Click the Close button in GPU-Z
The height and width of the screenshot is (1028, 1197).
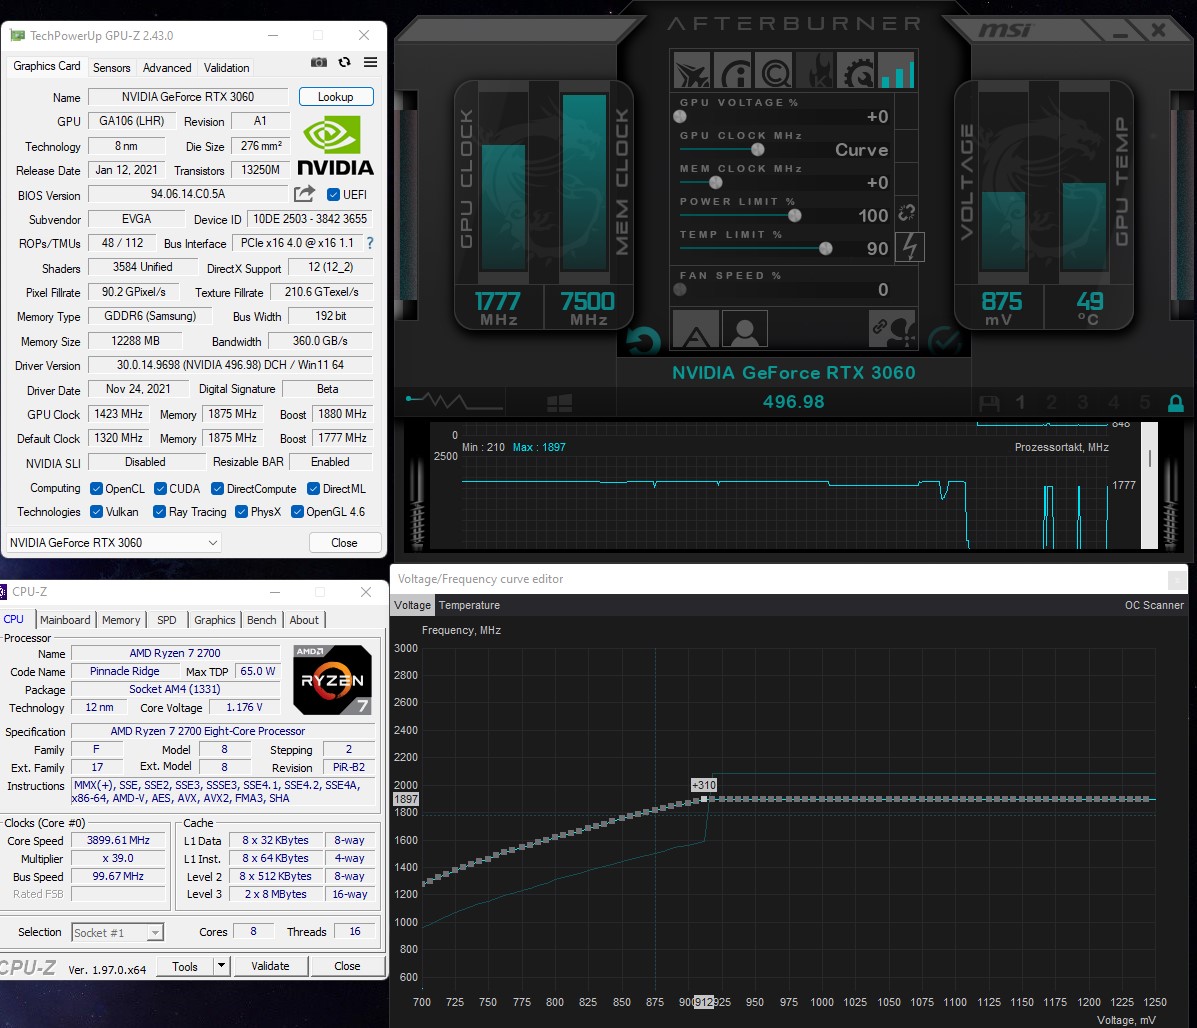click(x=344, y=543)
